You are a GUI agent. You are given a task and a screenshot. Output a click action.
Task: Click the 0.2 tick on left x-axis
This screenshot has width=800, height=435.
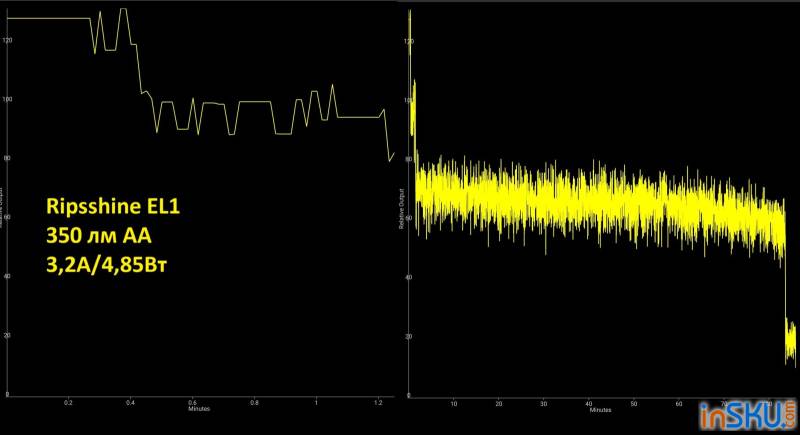tap(69, 401)
